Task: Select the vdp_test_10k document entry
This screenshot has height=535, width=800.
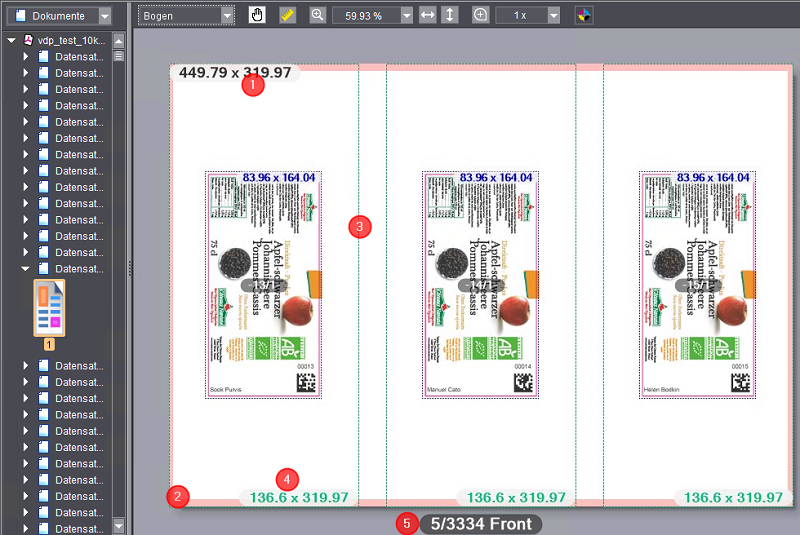Action: click(x=71, y=40)
